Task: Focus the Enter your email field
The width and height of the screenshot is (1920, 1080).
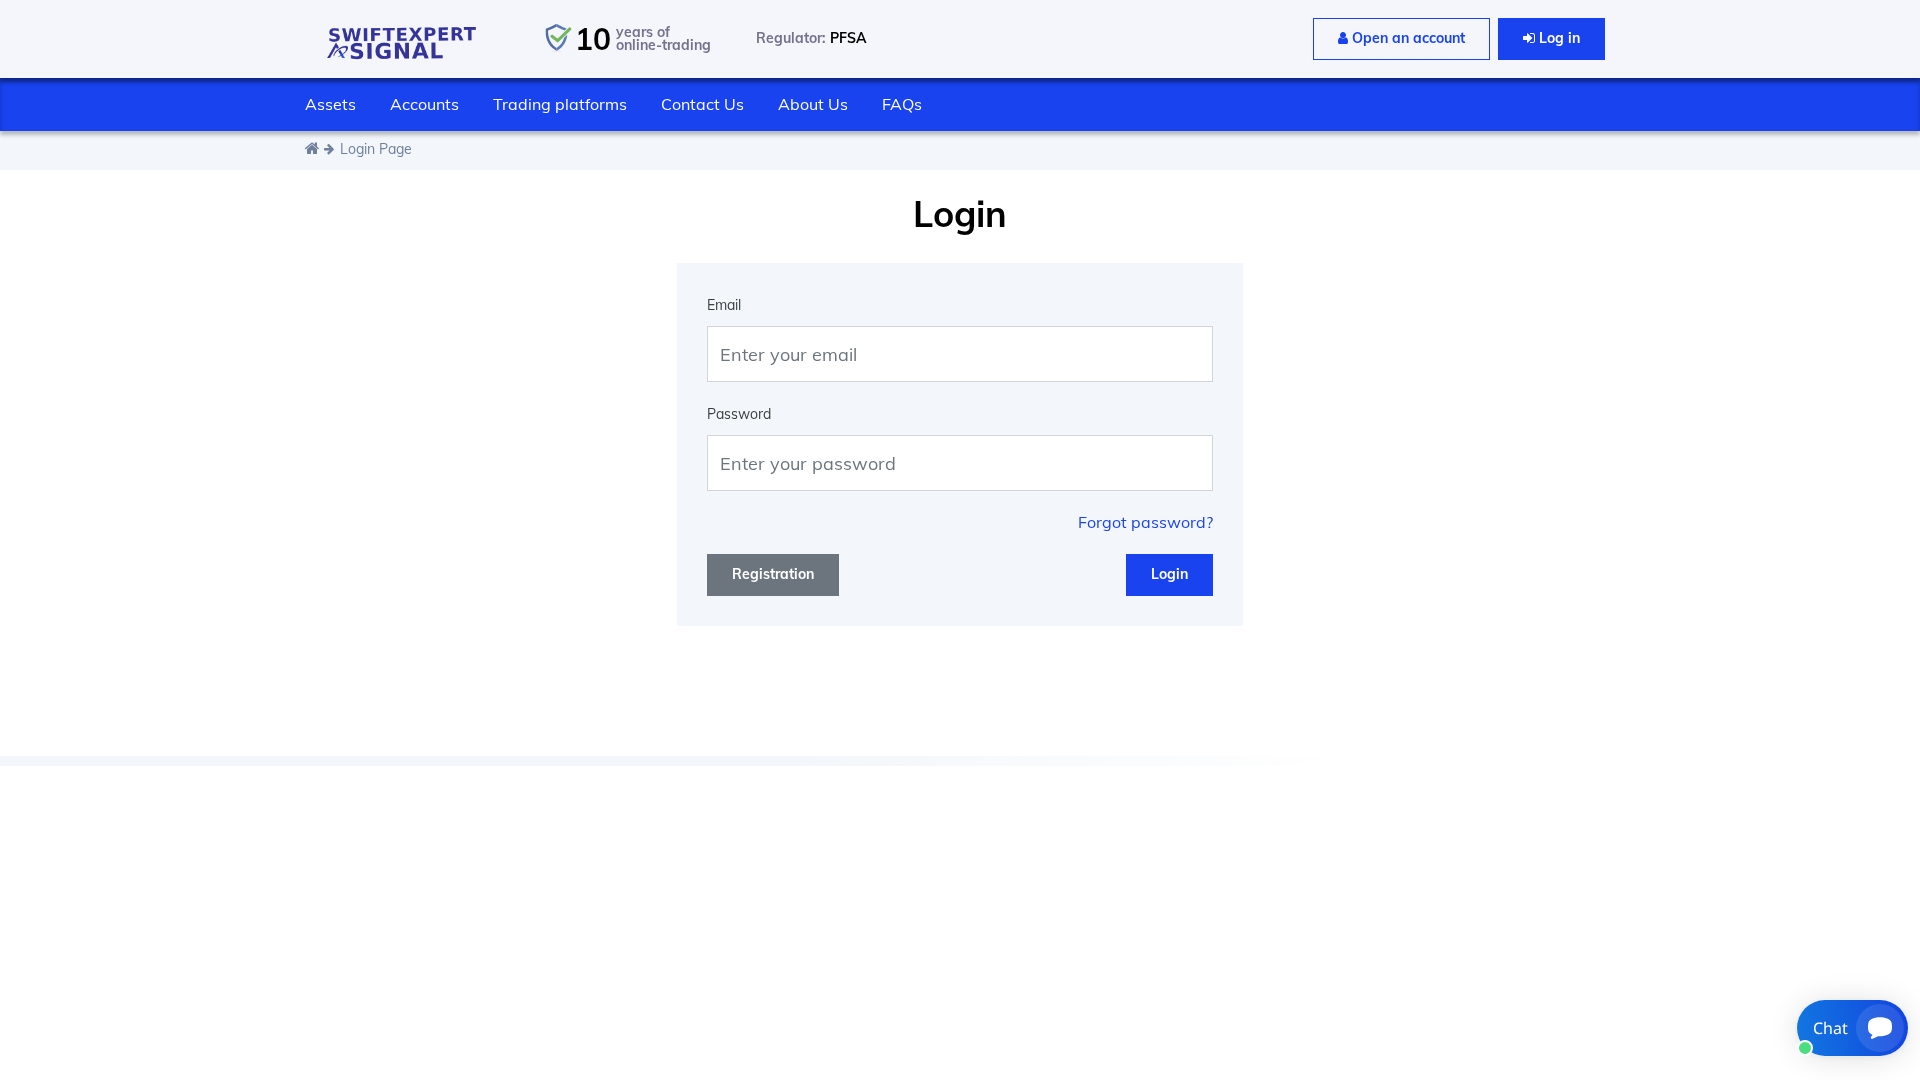Action: pyautogui.click(x=960, y=354)
